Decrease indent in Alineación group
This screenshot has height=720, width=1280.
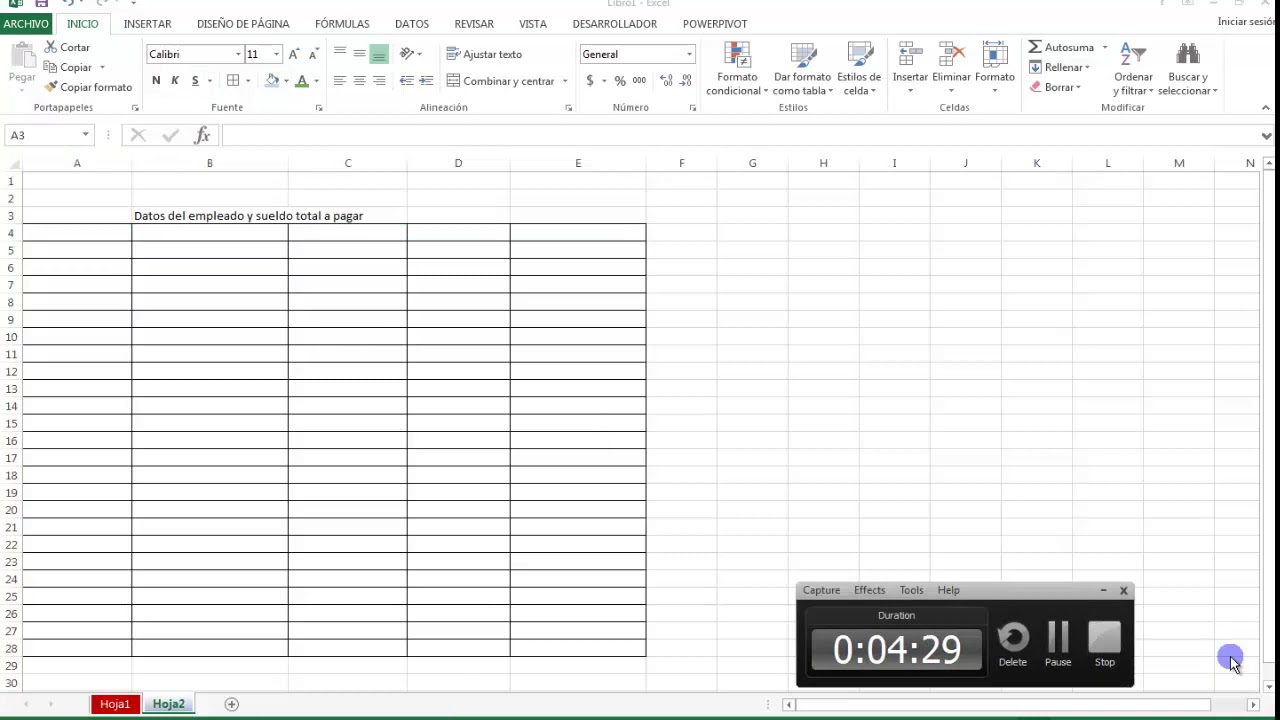pos(407,80)
